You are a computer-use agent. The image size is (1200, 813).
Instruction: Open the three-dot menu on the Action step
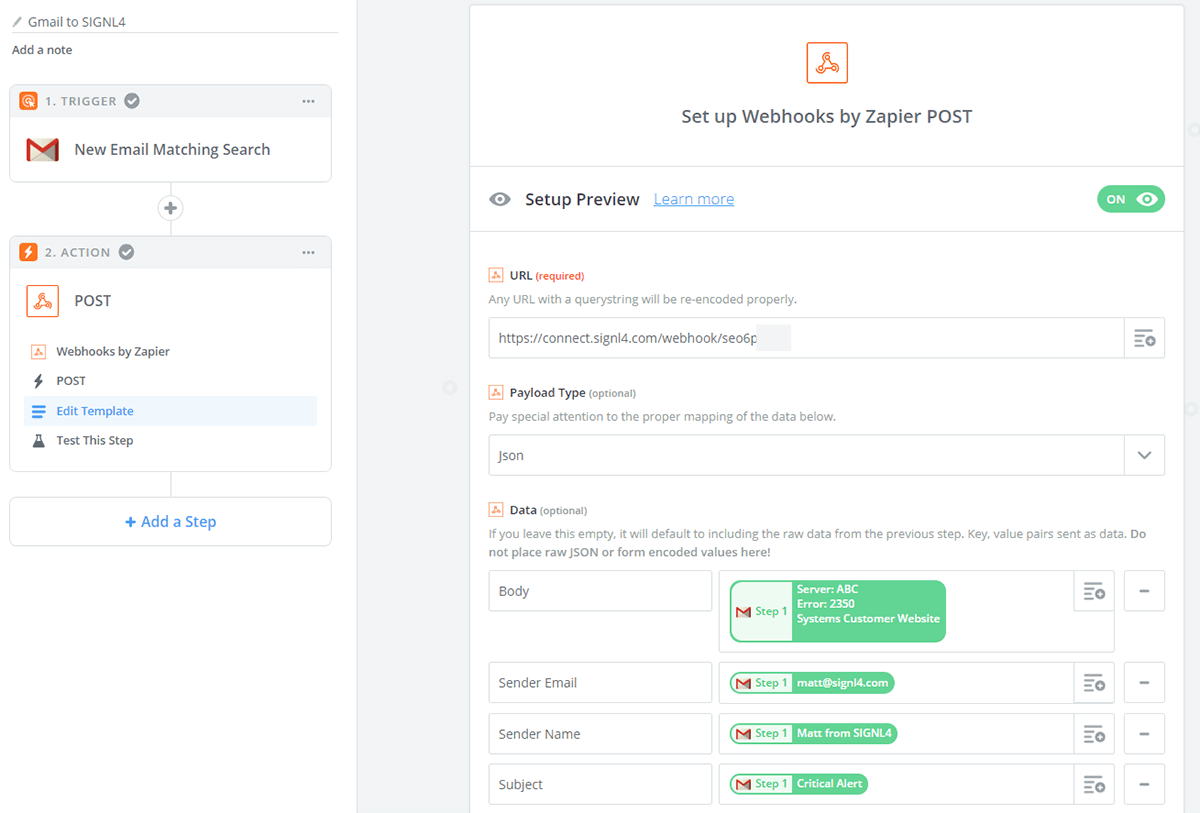[x=309, y=252]
